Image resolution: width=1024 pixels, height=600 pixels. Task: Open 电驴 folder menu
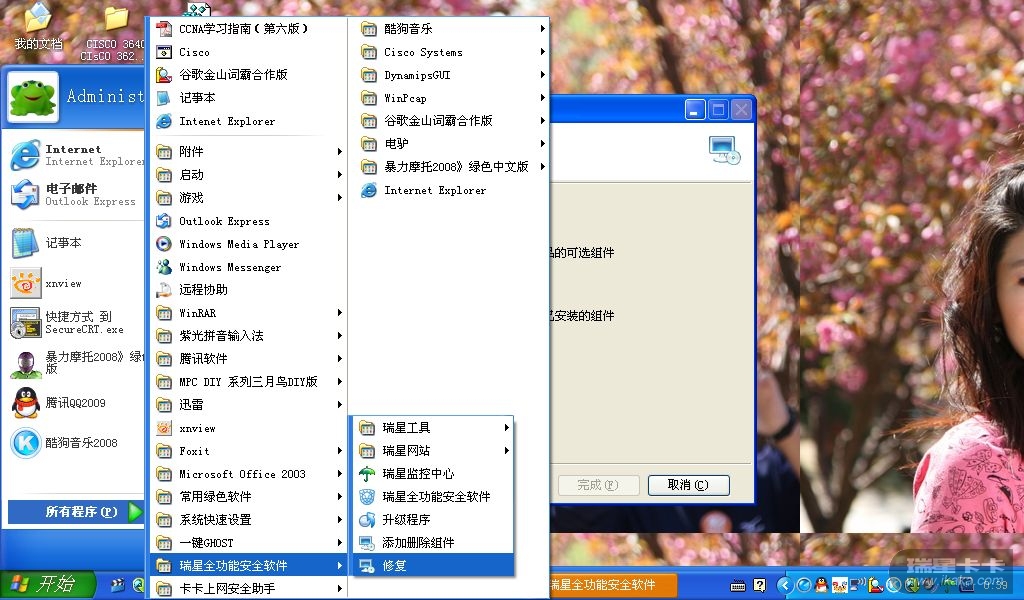[451, 144]
